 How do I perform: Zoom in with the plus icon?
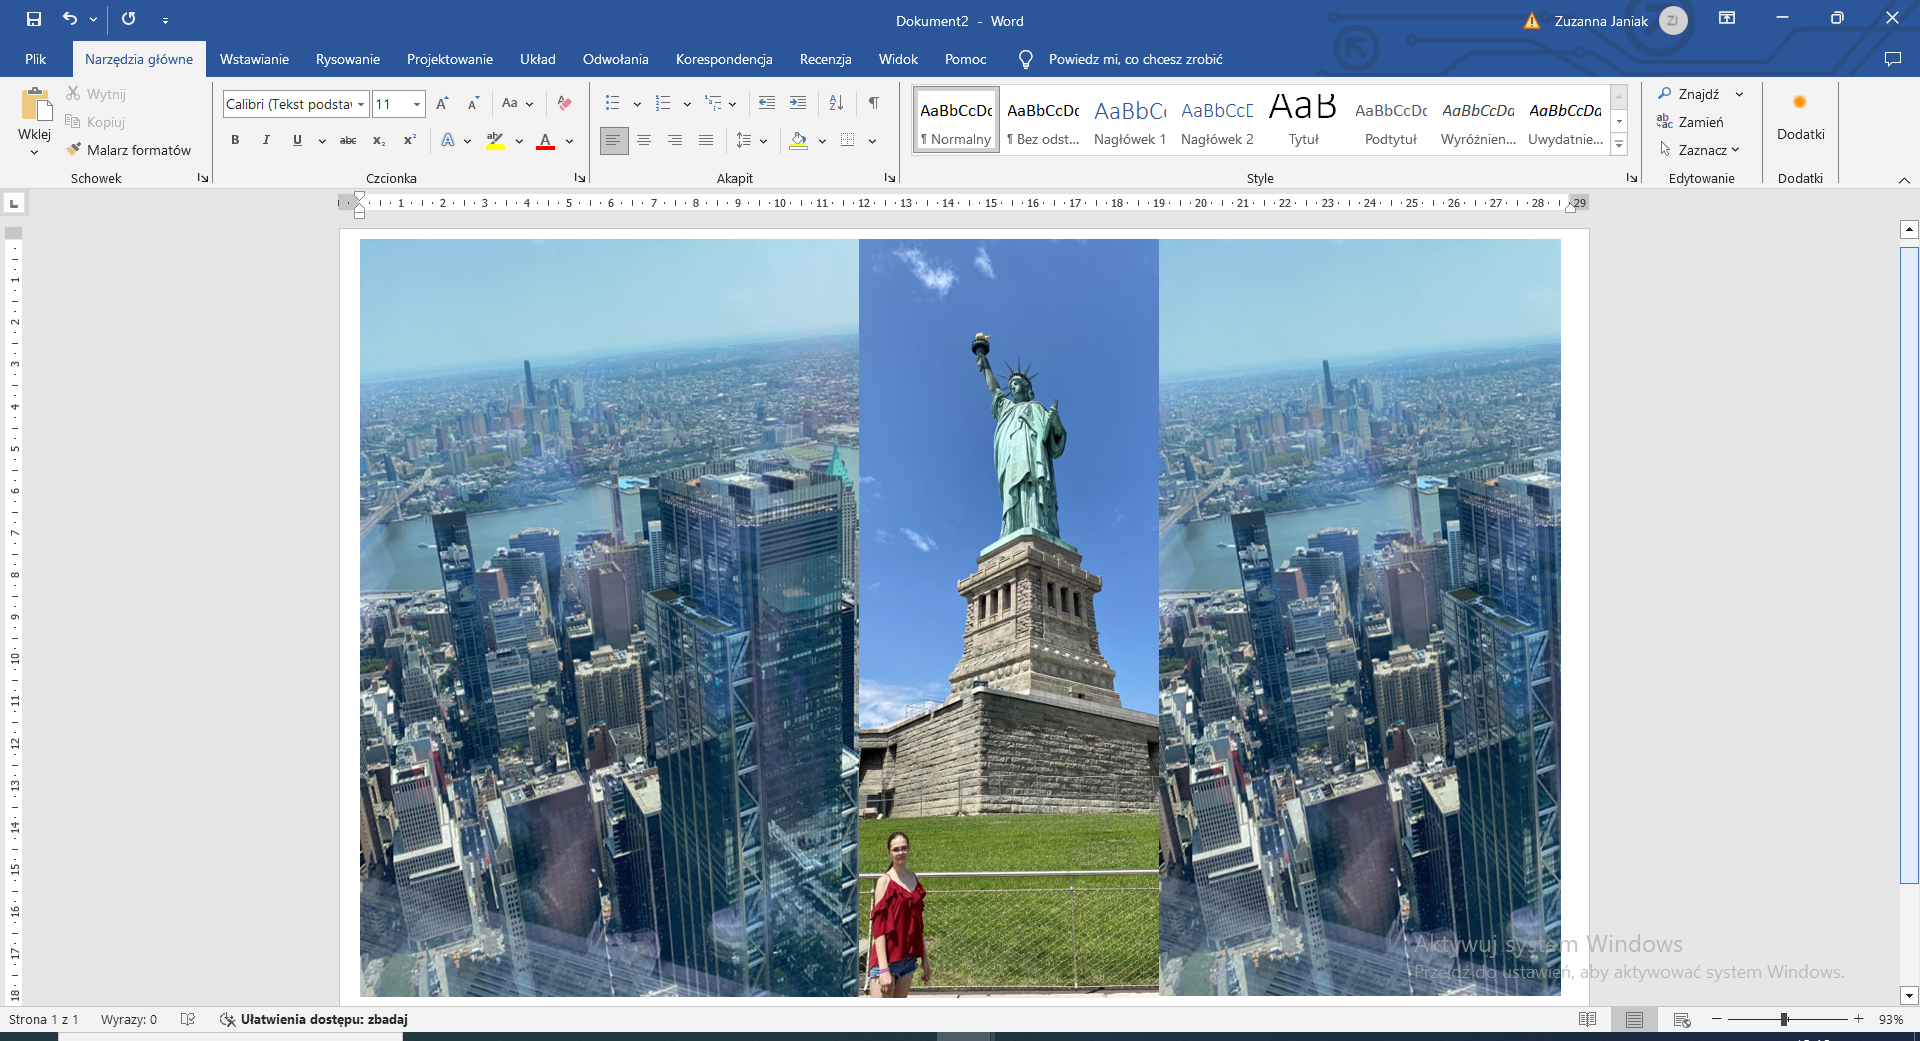coord(1859,1020)
